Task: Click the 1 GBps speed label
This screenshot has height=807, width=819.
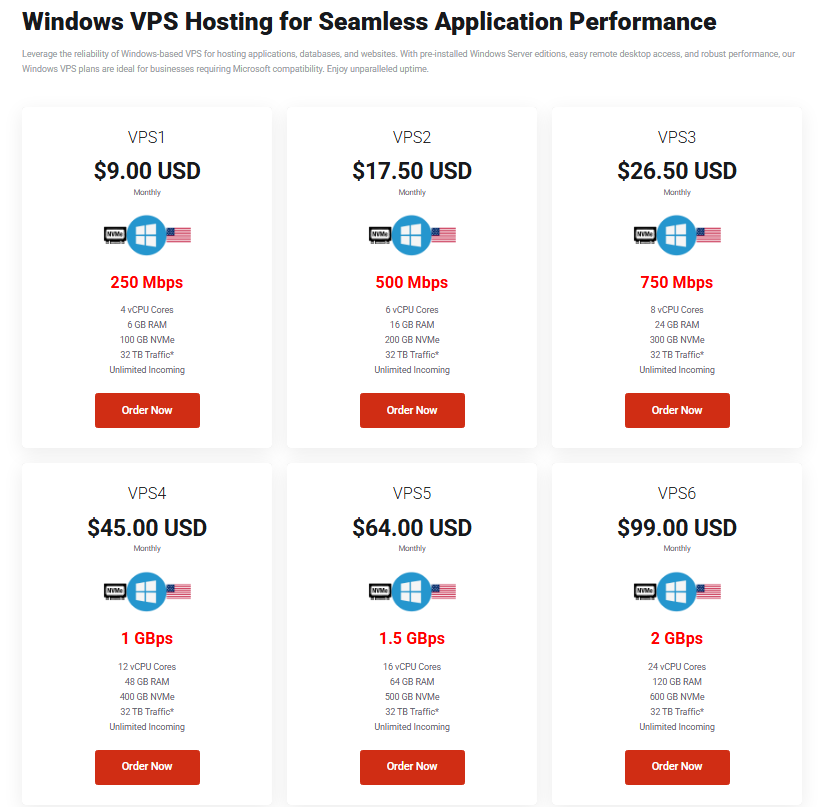Action: click(x=147, y=638)
